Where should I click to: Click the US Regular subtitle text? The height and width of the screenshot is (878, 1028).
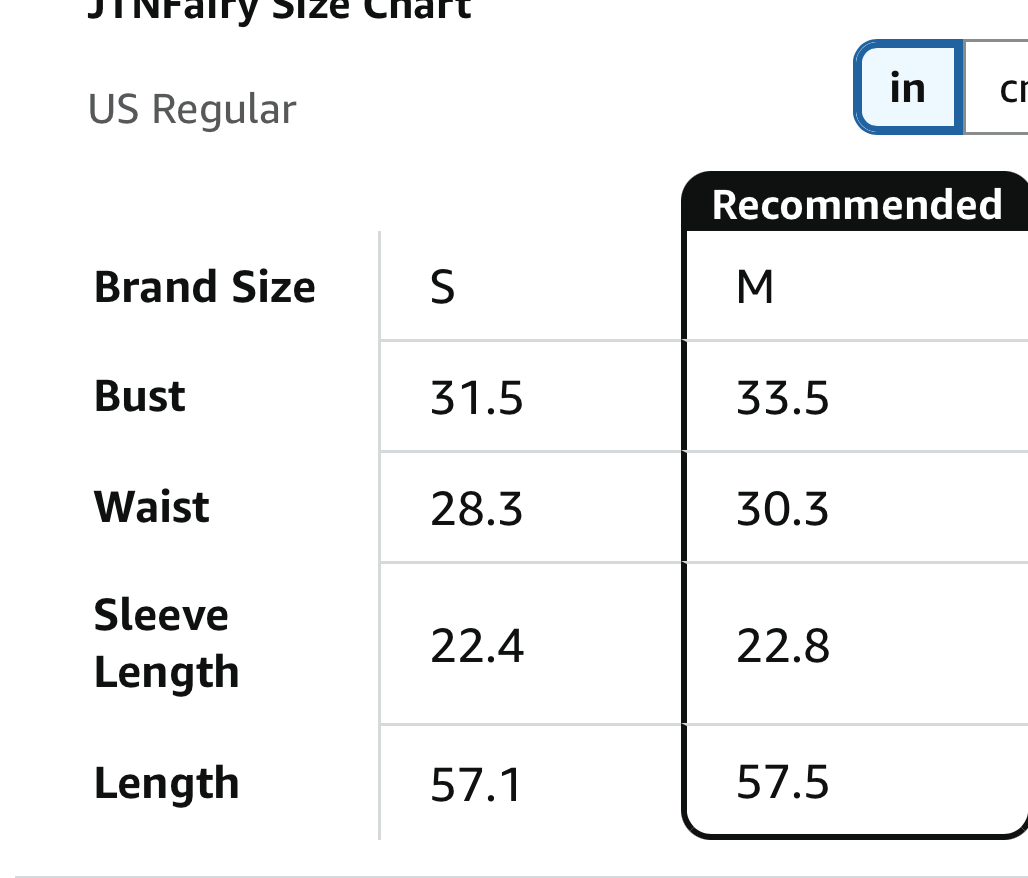coord(192,109)
